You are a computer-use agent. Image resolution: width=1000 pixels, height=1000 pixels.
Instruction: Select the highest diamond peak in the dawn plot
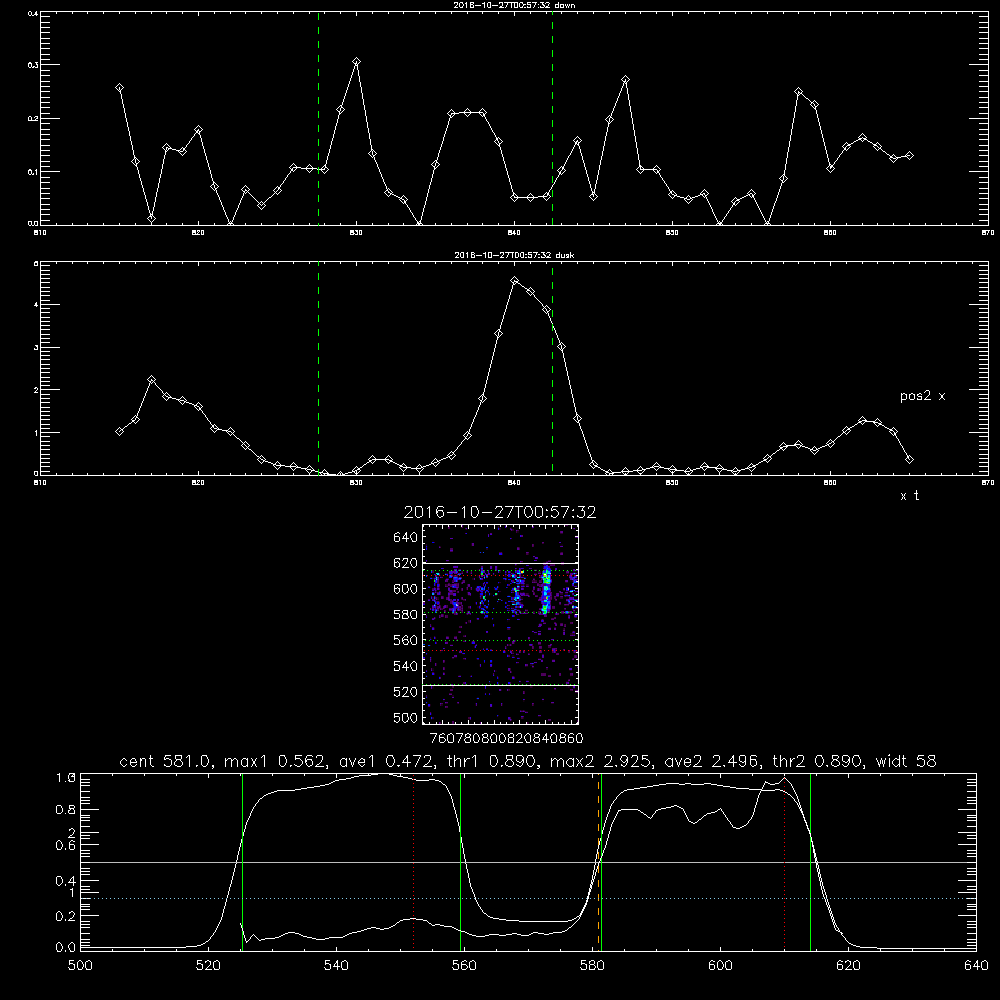357,62
